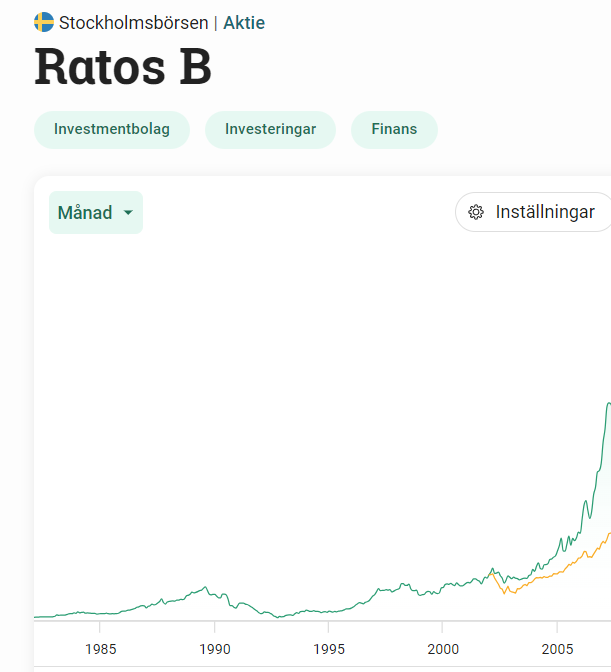Viewport: 611px width, 672px height.
Task: Click the Stockholmsbörsen exchange label
Action: pos(133,22)
